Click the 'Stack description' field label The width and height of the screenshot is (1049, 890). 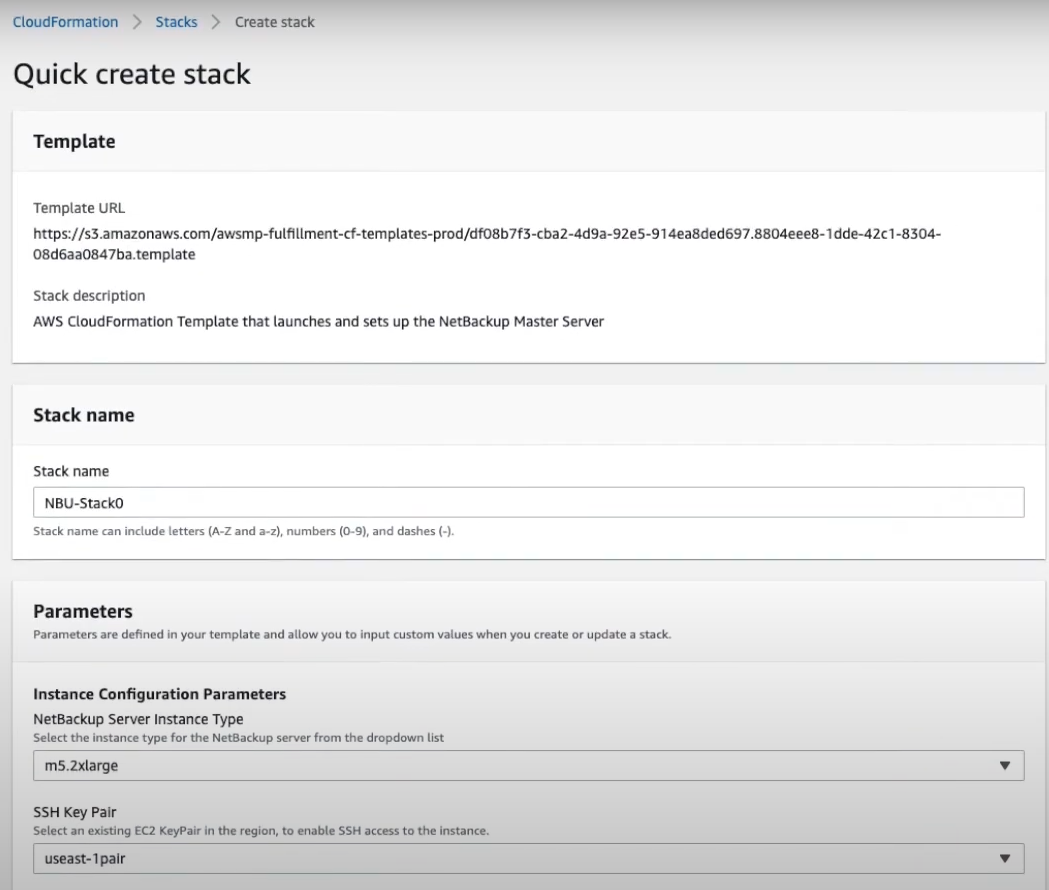coord(89,296)
